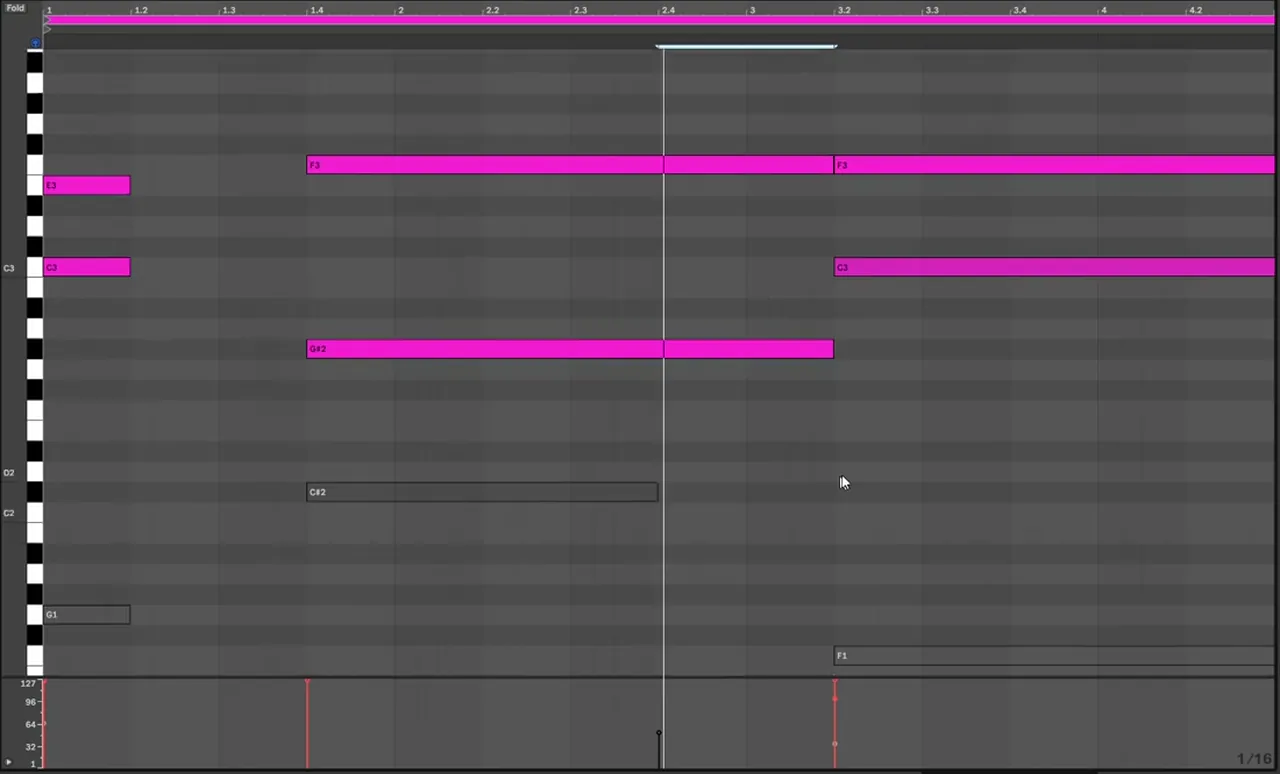Select the G#2 note
The height and width of the screenshot is (774, 1280).
(570, 349)
